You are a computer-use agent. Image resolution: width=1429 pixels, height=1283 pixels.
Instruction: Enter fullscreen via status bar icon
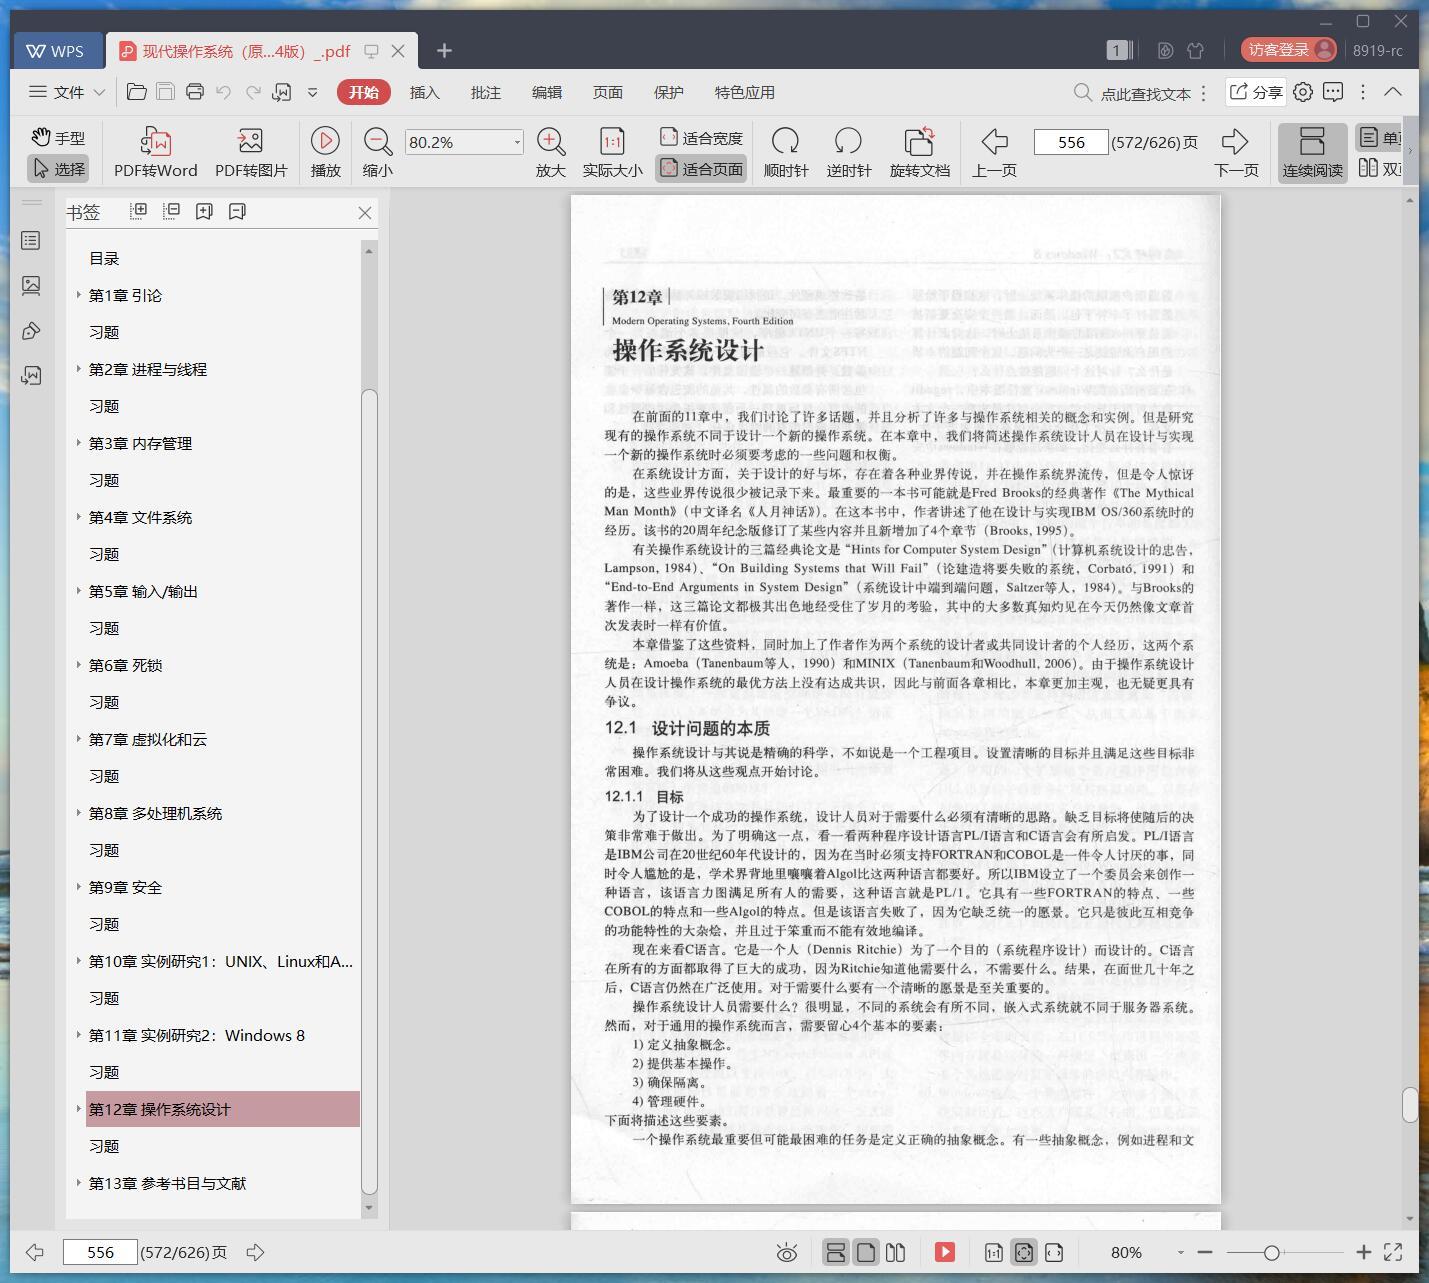[1393, 1252]
